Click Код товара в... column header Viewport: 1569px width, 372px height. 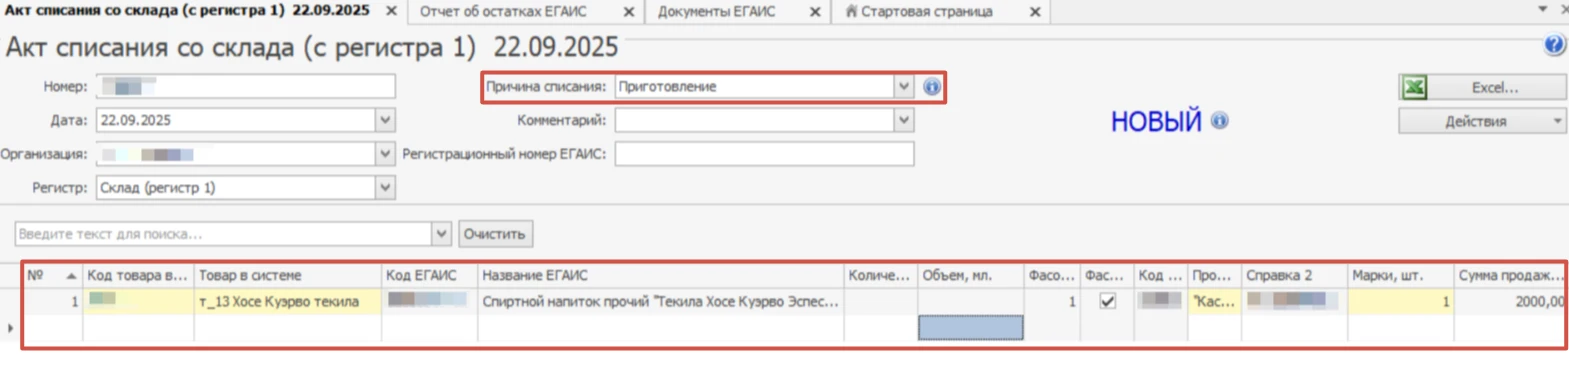tap(138, 275)
